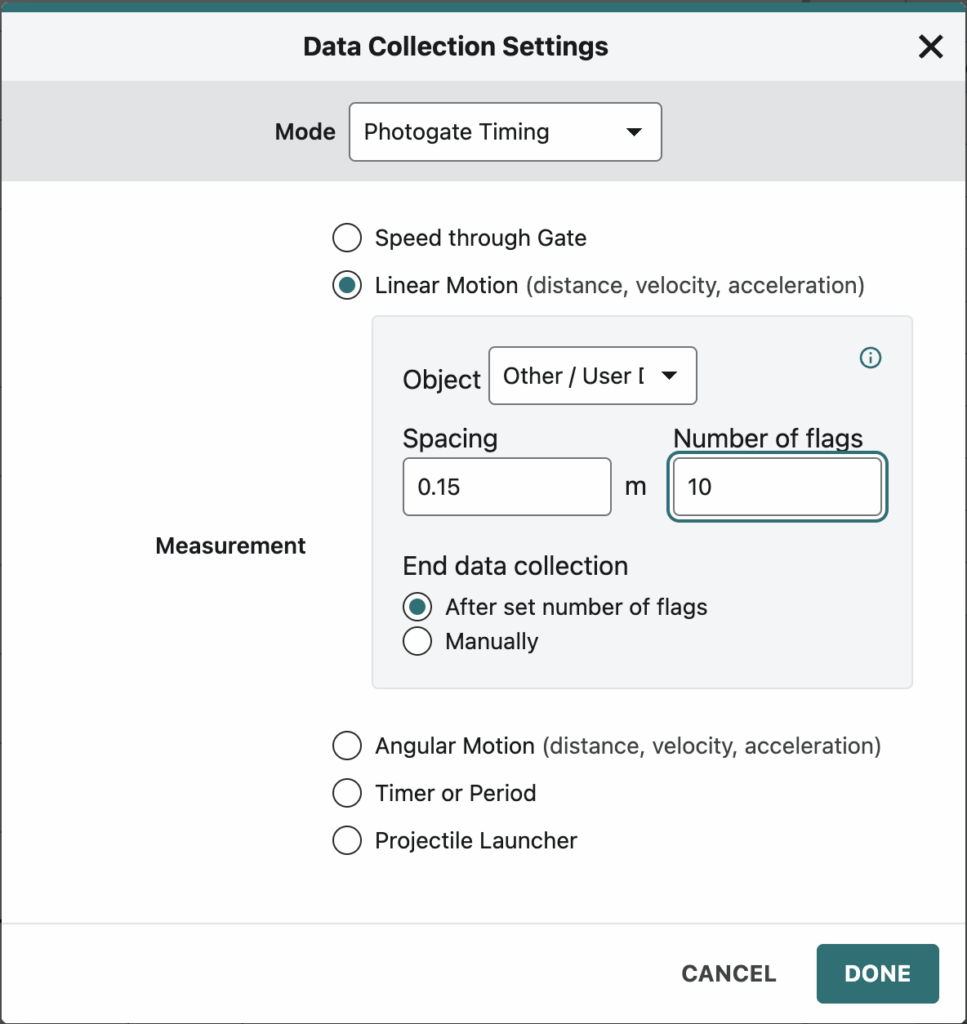Viewport: 967px width, 1024px height.
Task: Close the Data Collection Settings dialog
Action: pos(930,46)
